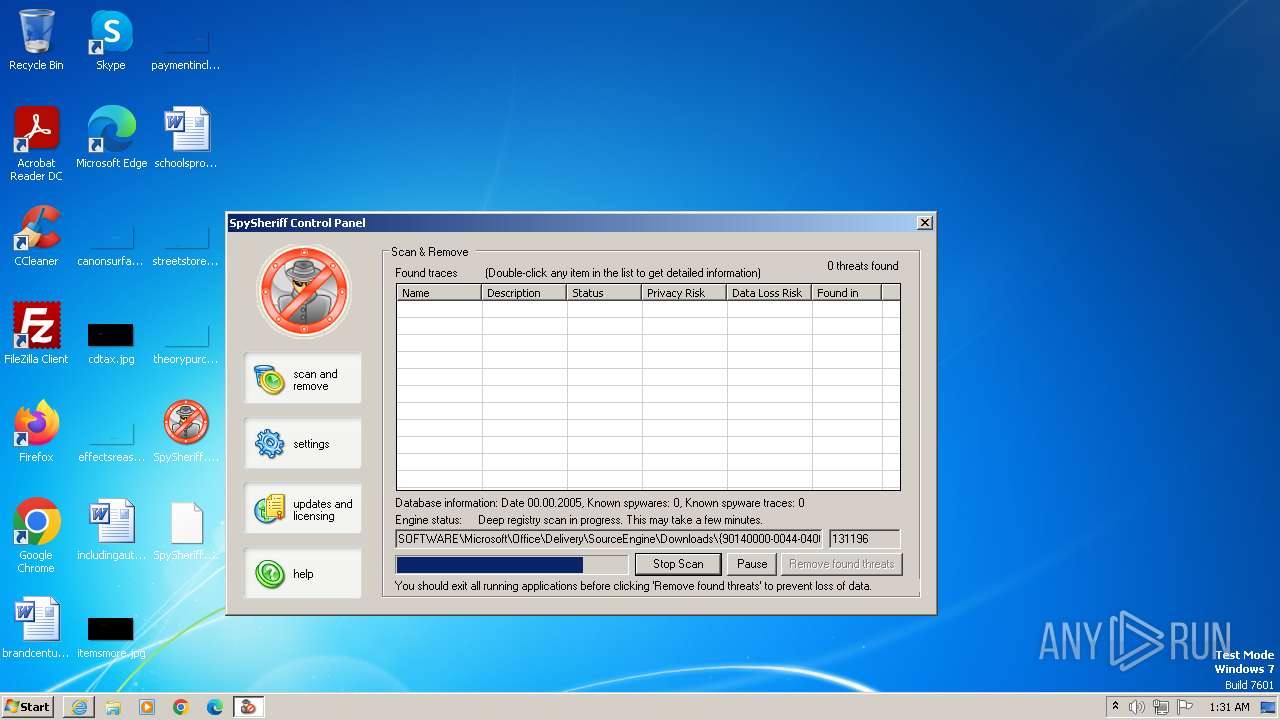Launch Internet Explorer from taskbar
Screen dimensions: 1280x720
[x=79, y=707]
